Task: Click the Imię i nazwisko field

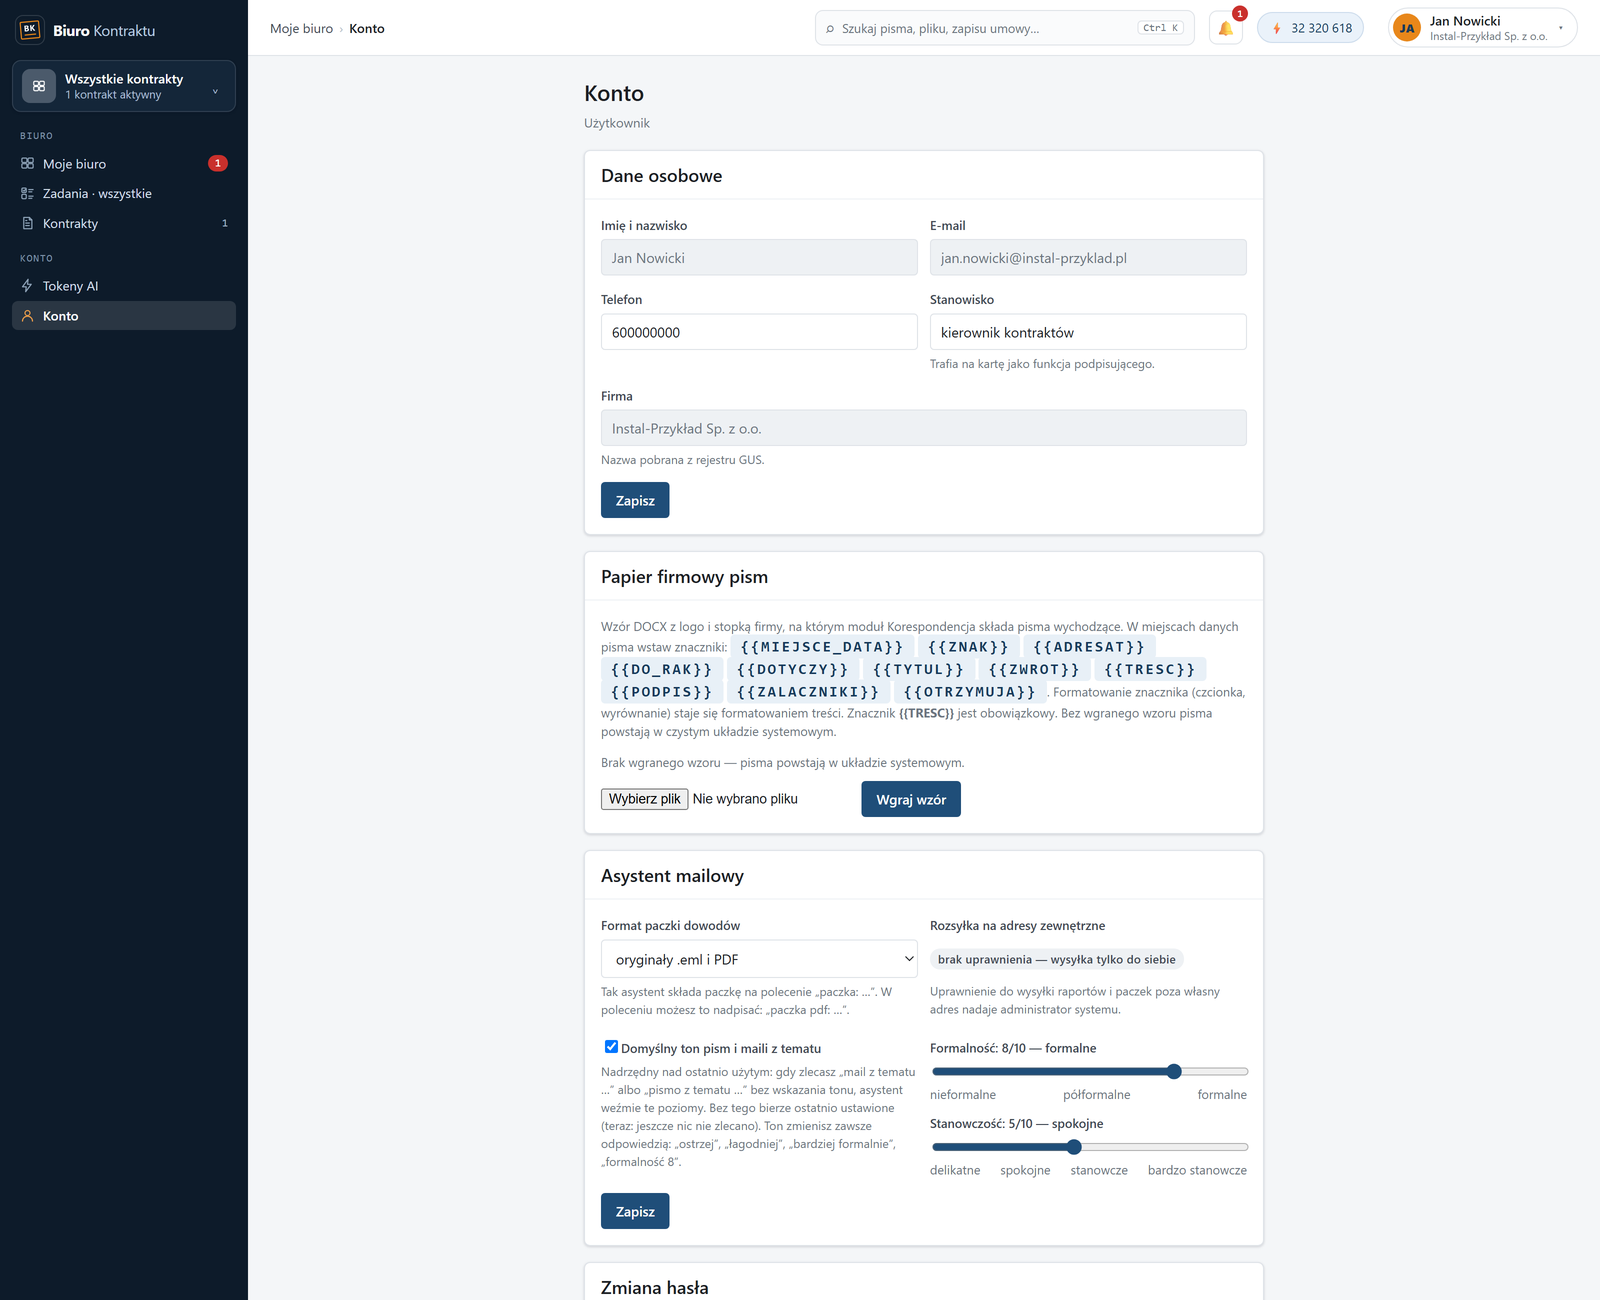Action: [x=759, y=257]
